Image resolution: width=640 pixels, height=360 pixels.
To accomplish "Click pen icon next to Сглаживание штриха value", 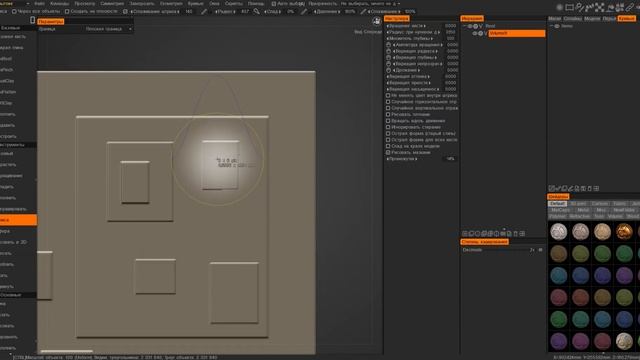I will point(204,11).
